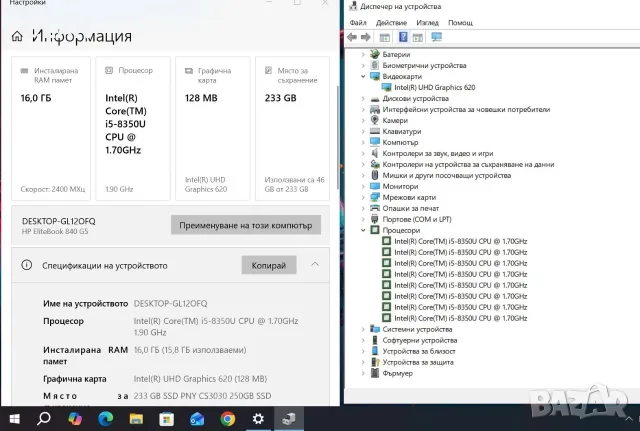Click the info icon beside Спецификации на устройството
Image resolution: width=640 pixels, height=431 pixels.
tap(27, 265)
